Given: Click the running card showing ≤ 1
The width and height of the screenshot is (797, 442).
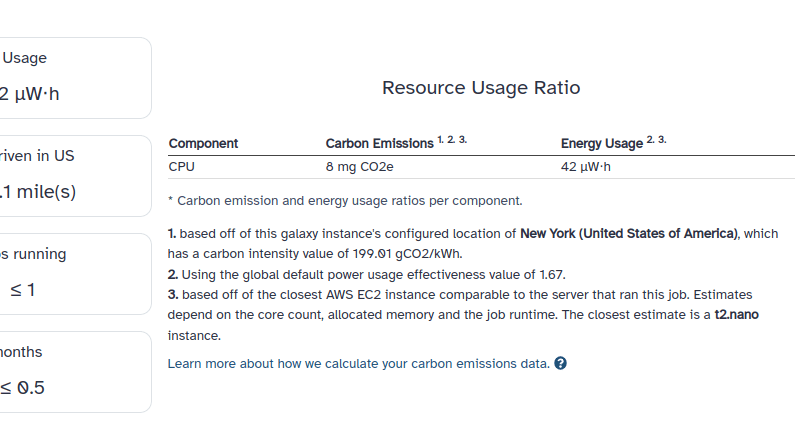Looking at the screenshot, I should click(x=75, y=274).
